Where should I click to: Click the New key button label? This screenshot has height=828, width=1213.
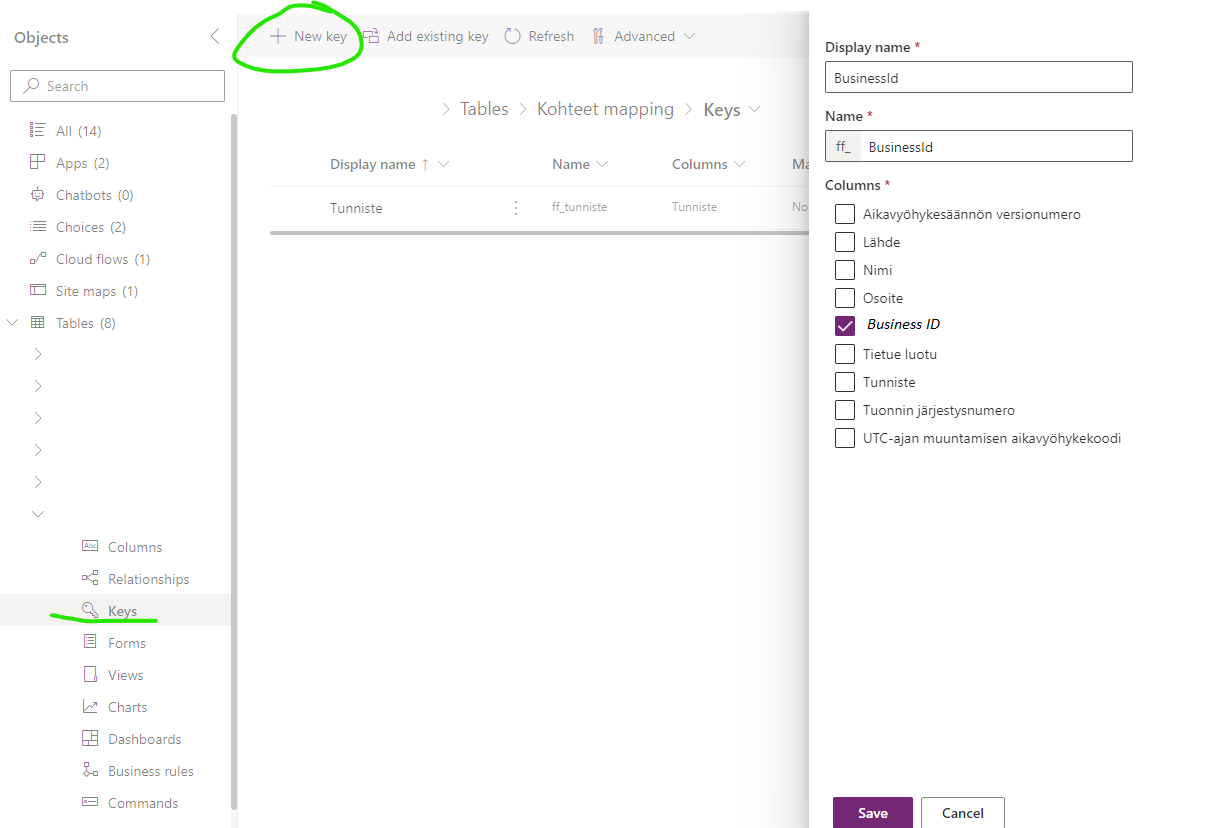[320, 36]
